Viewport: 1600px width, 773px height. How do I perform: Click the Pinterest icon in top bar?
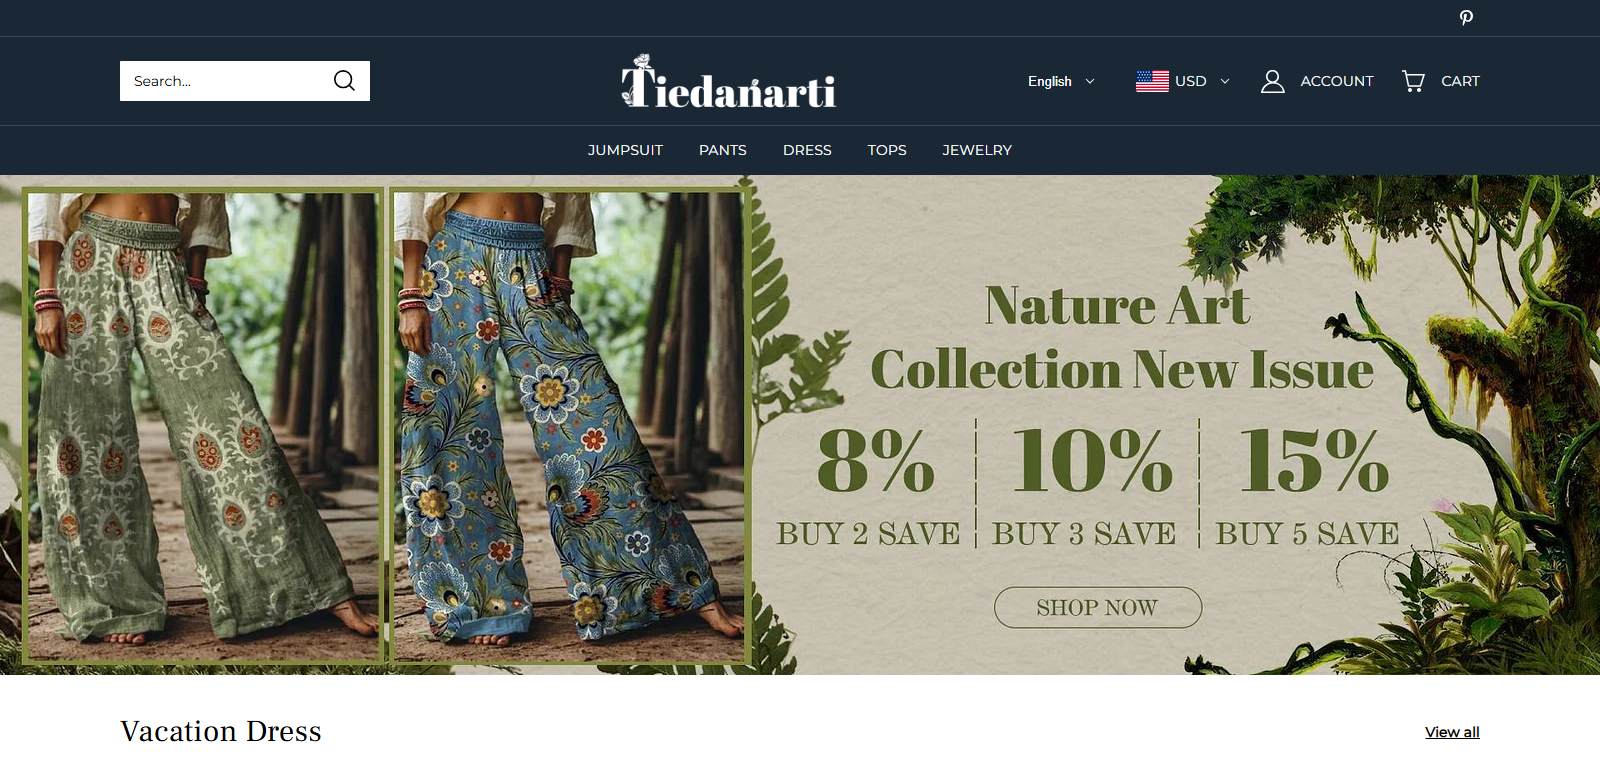click(x=1466, y=17)
